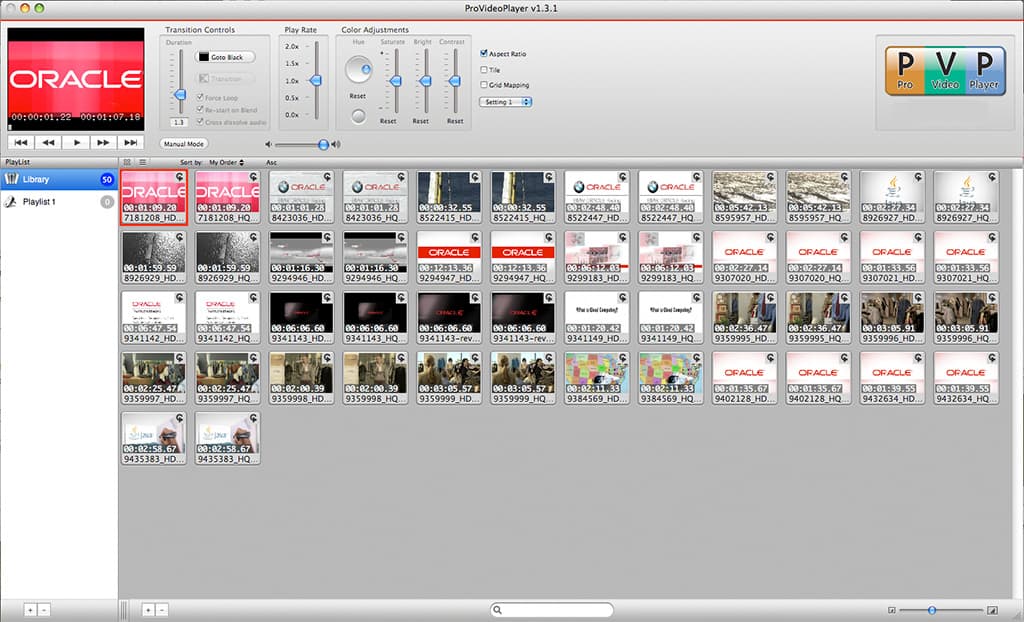Click the Bright slider handle
Screen dimensions: 1024x622
click(425, 81)
